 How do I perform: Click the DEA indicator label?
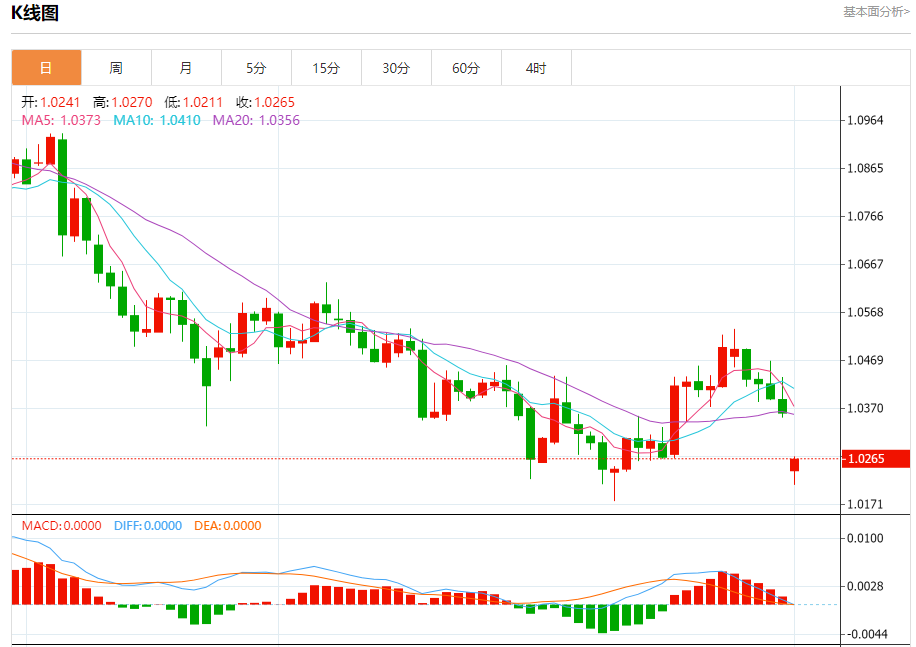tap(227, 526)
